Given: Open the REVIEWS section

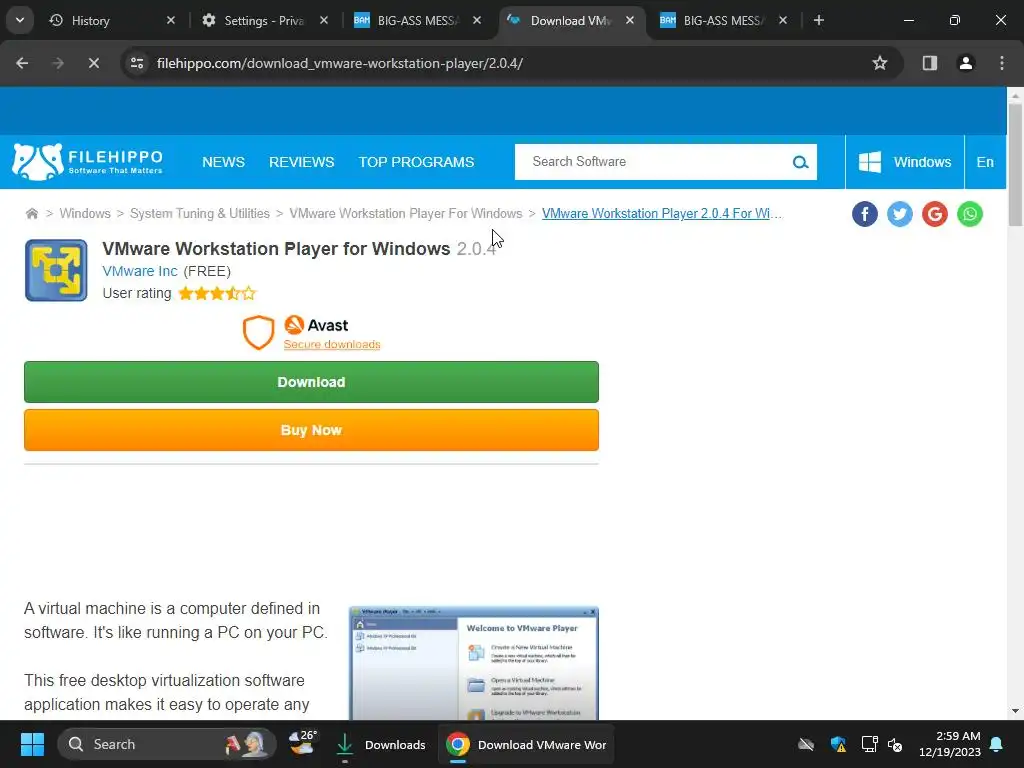Looking at the screenshot, I should click(x=302, y=162).
